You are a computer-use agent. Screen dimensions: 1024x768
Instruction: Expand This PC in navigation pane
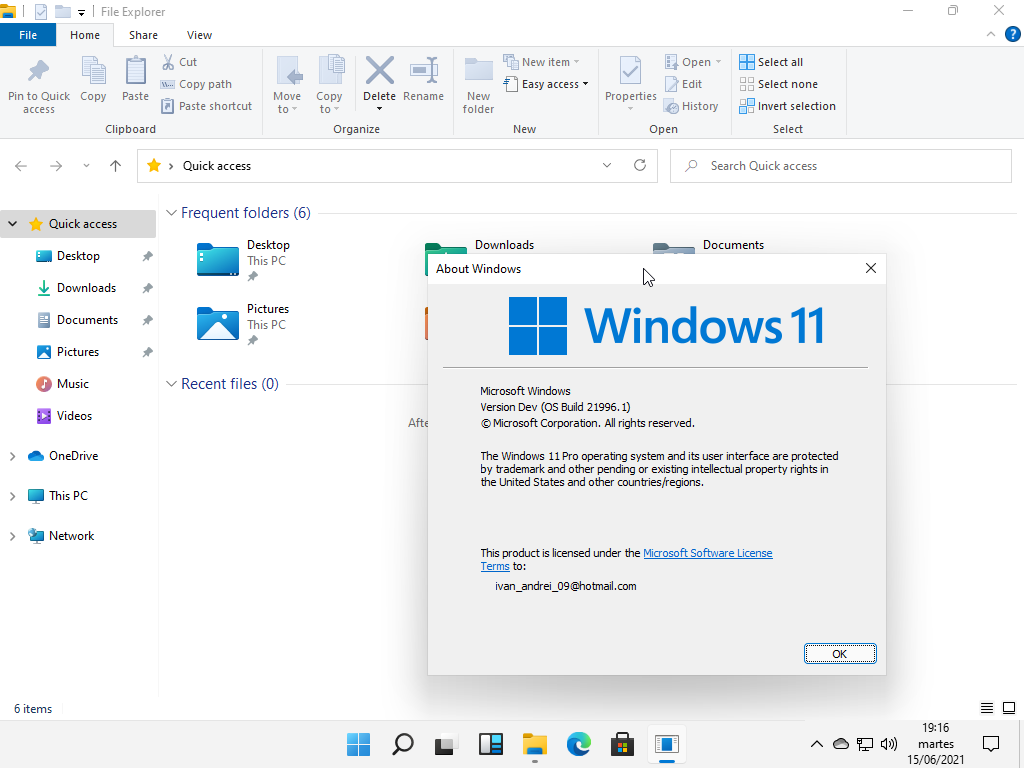12,496
